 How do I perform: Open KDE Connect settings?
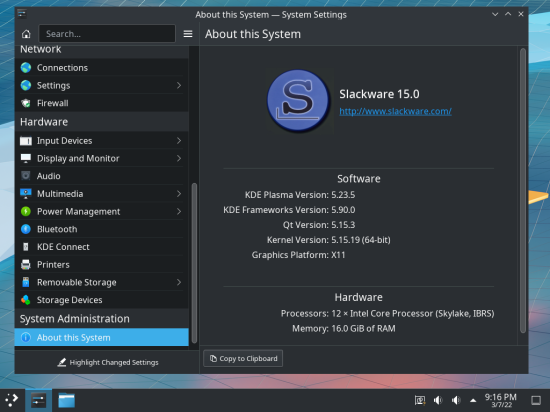pos(101,247)
